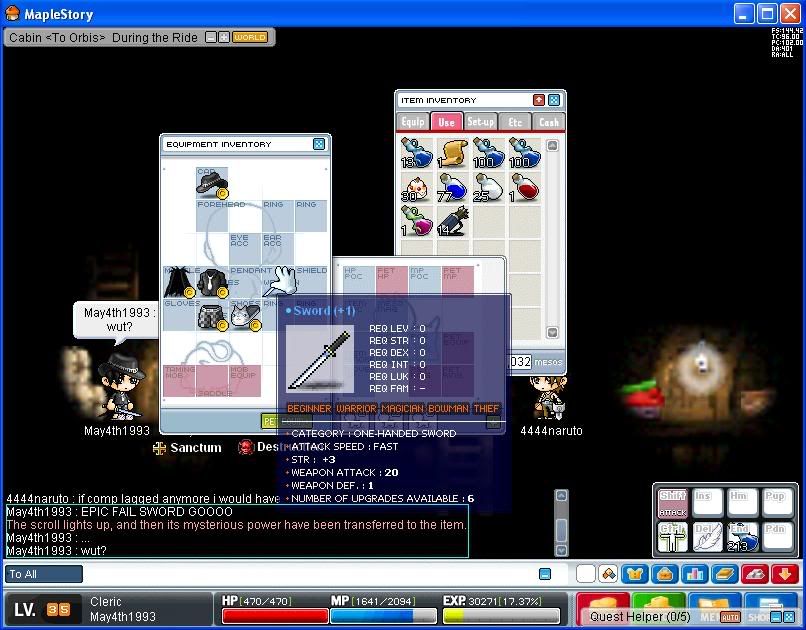Choose the blue potion stack of 77
Screen dimensions: 806x630
pyautogui.click(x=453, y=188)
